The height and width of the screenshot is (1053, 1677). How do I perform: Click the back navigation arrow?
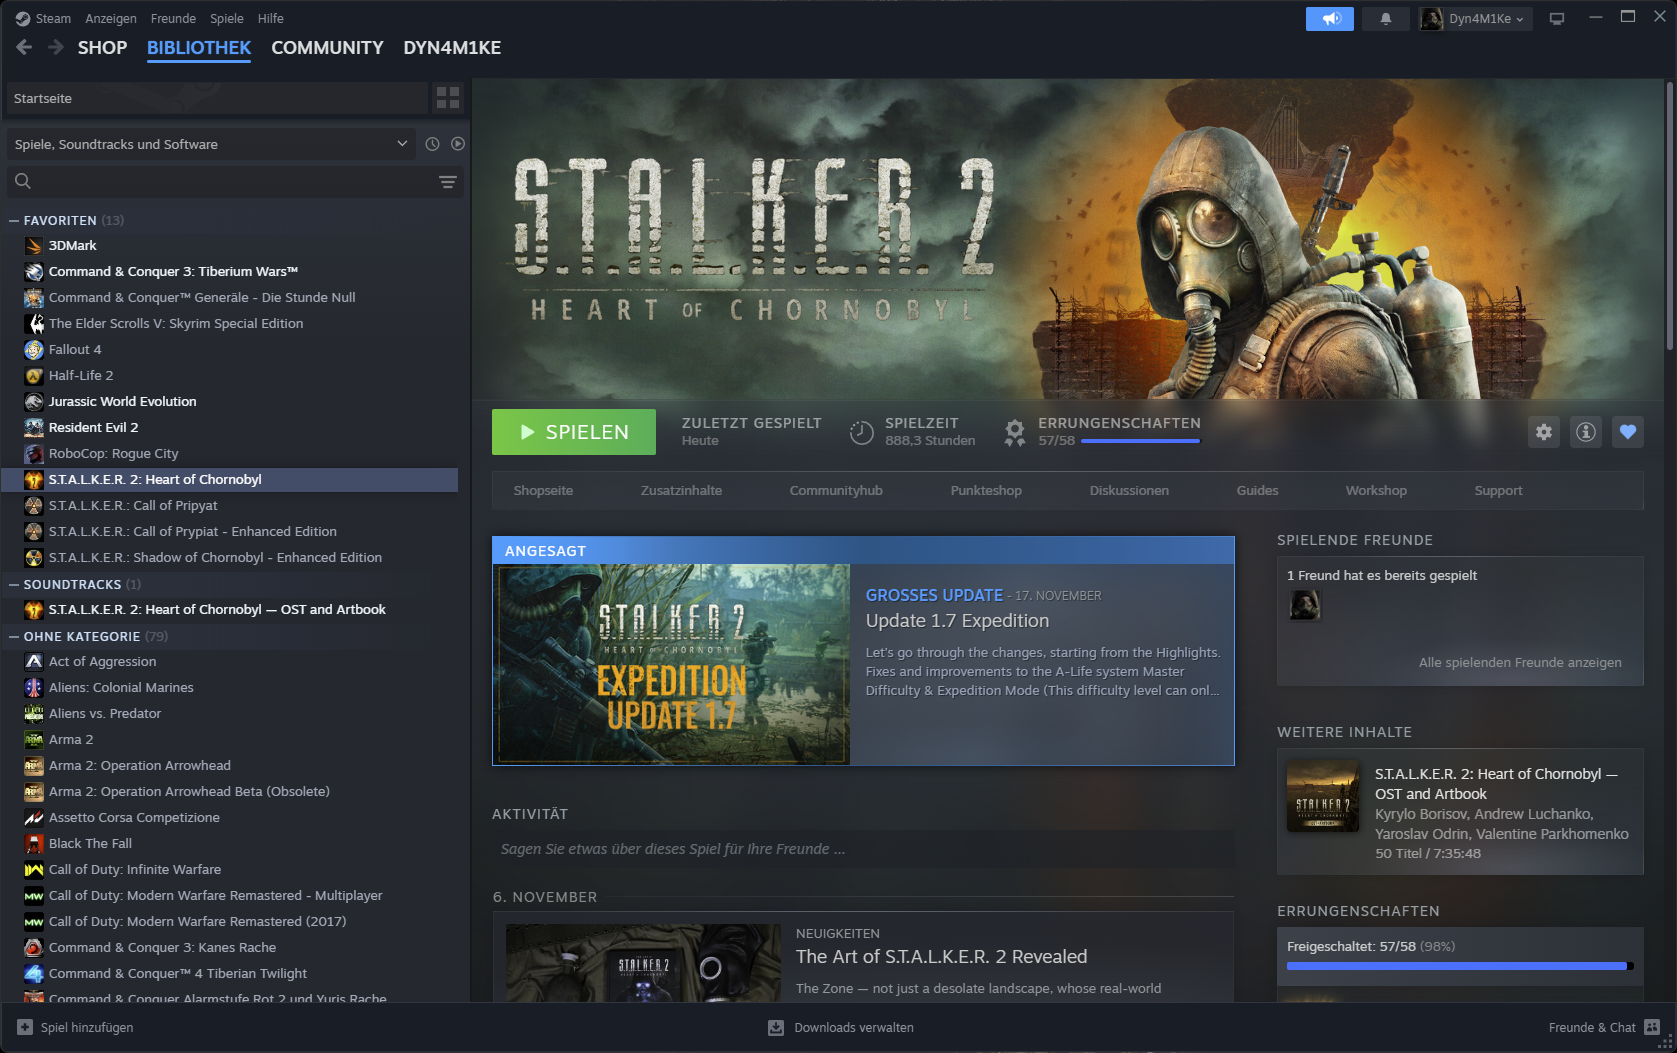24,47
